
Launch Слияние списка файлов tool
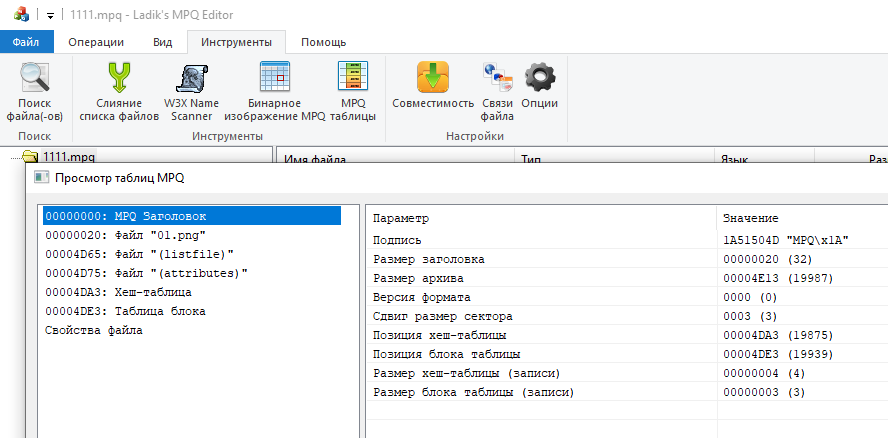click(x=119, y=92)
